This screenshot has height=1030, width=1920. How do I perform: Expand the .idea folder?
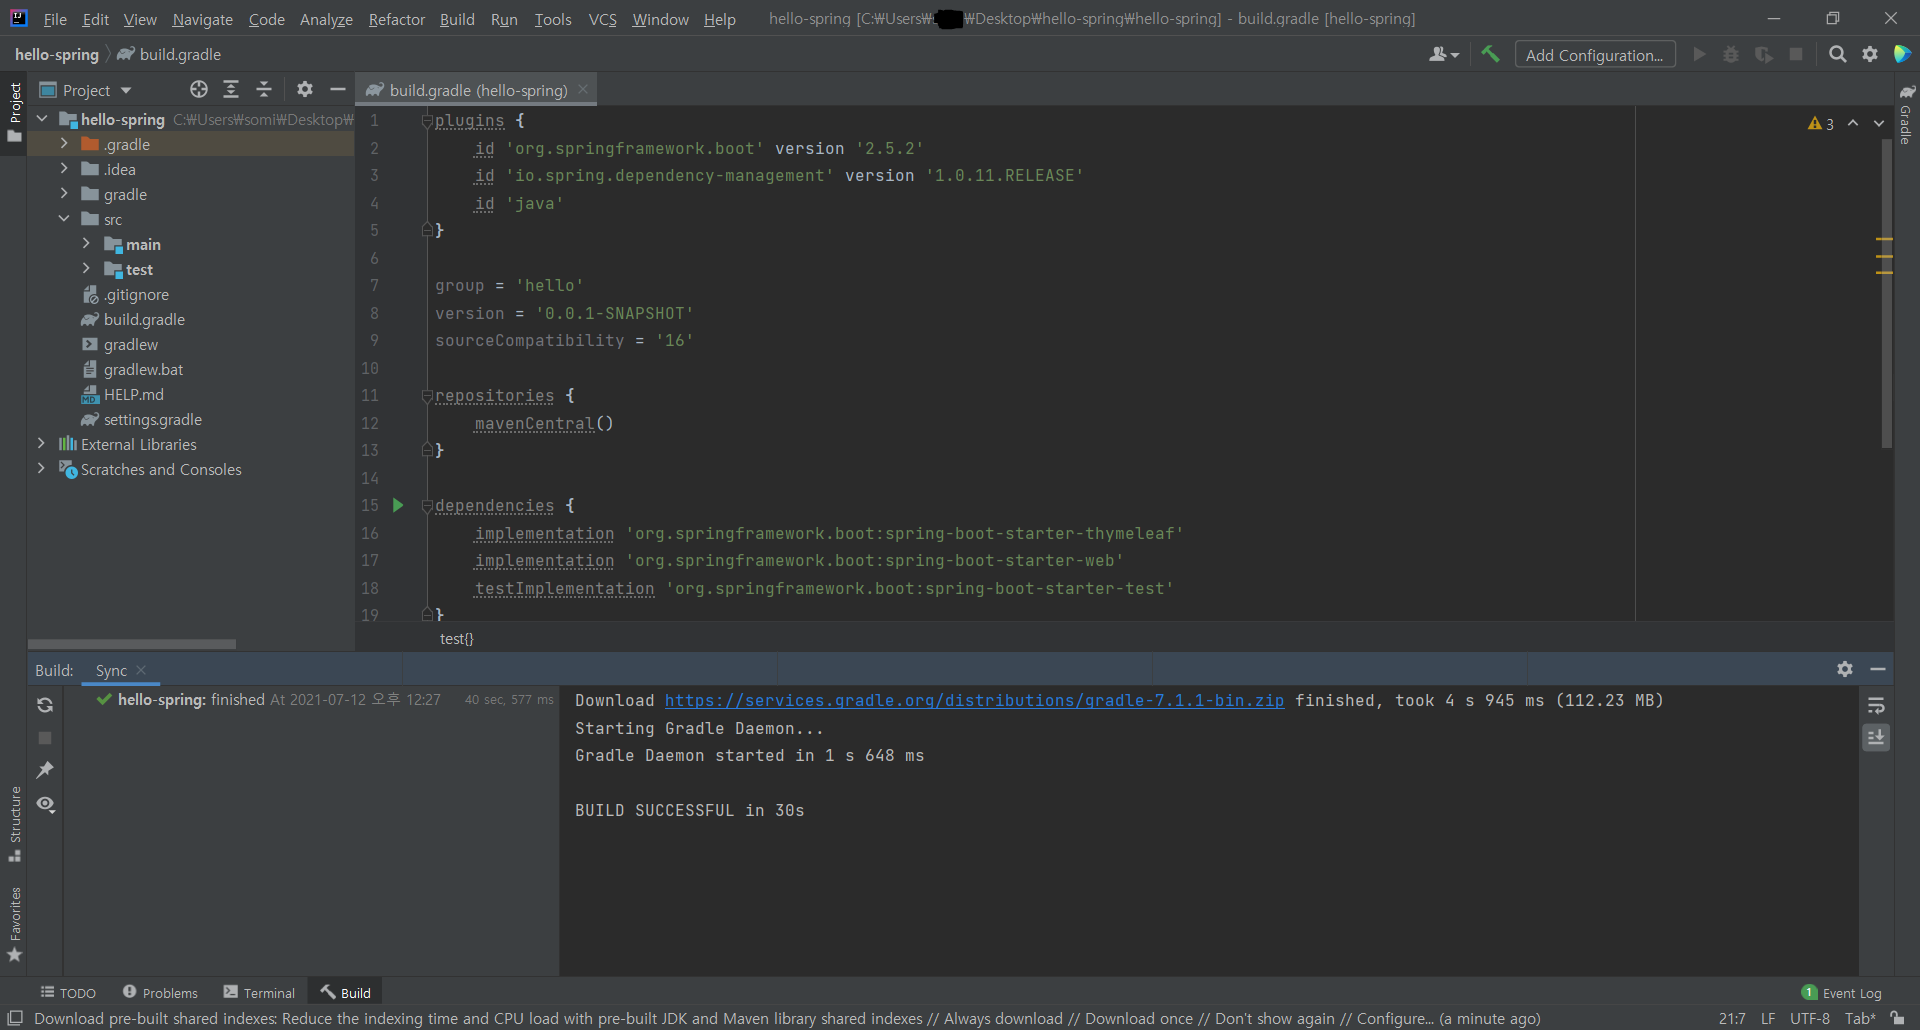click(x=64, y=169)
